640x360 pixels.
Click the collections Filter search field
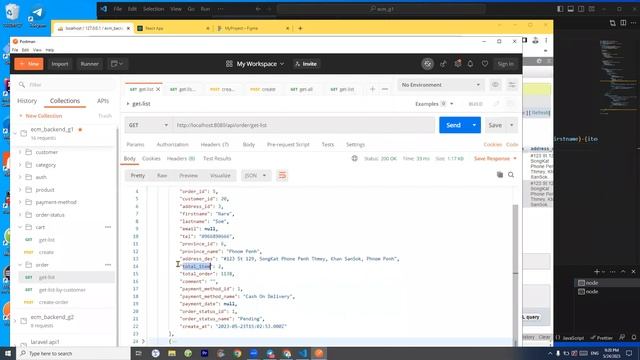(67, 84)
